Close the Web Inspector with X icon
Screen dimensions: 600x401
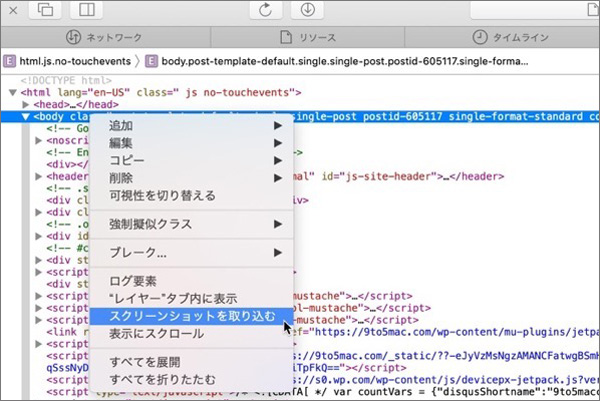click(12, 9)
